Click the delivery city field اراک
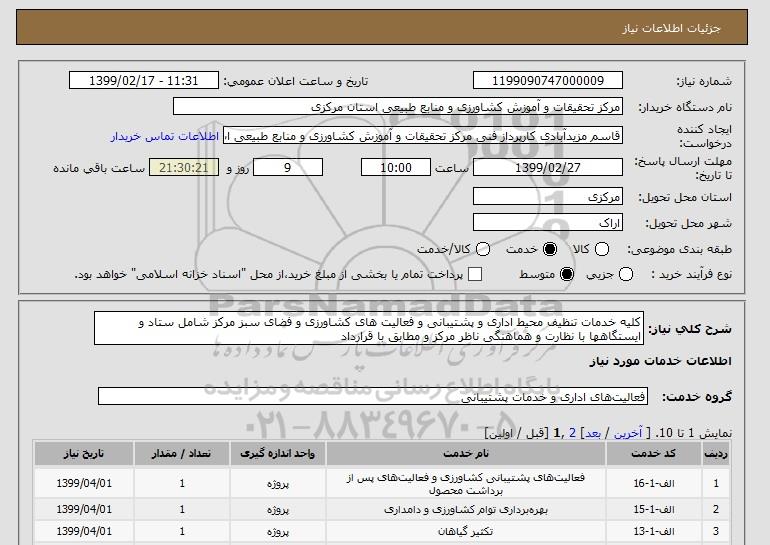This screenshot has height=545, width=770. coord(548,222)
